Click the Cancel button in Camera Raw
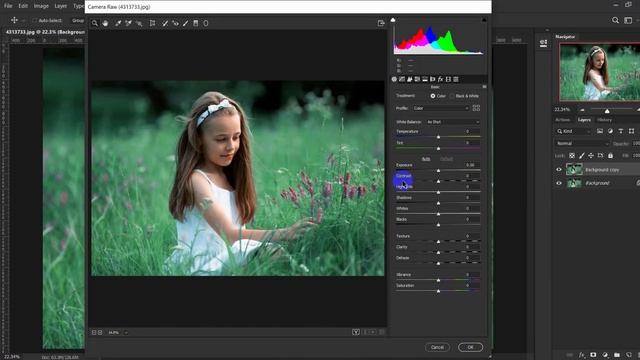The height and width of the screenshot is (360, 640). click(x=437, y=347)
